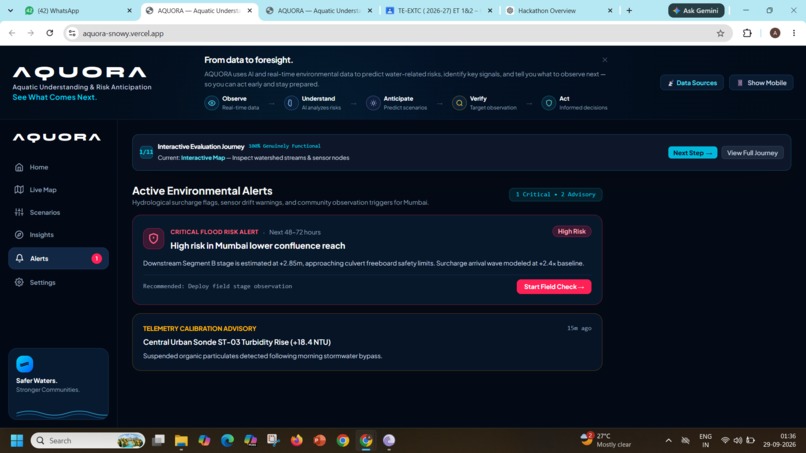806x453 pixels.
Task: Open the clock and date
Action: [780, 440]
